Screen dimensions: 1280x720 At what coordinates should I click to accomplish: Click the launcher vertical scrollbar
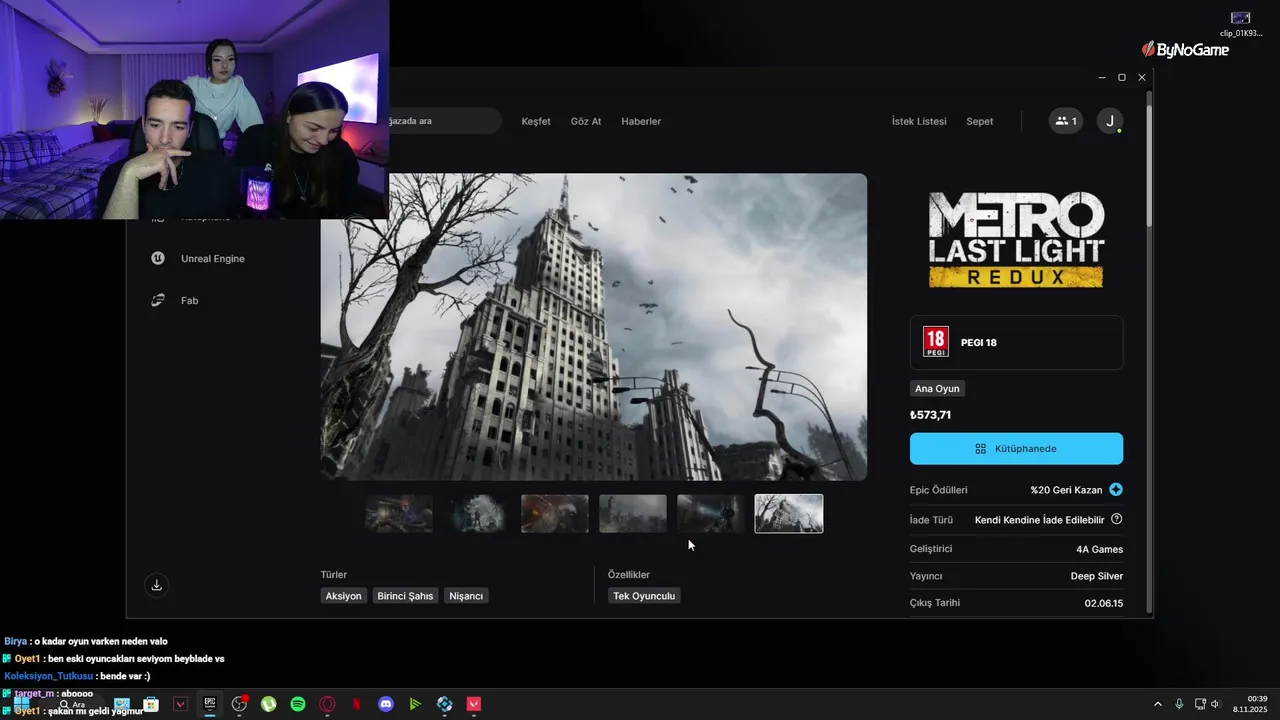[x=1149, y=160]
